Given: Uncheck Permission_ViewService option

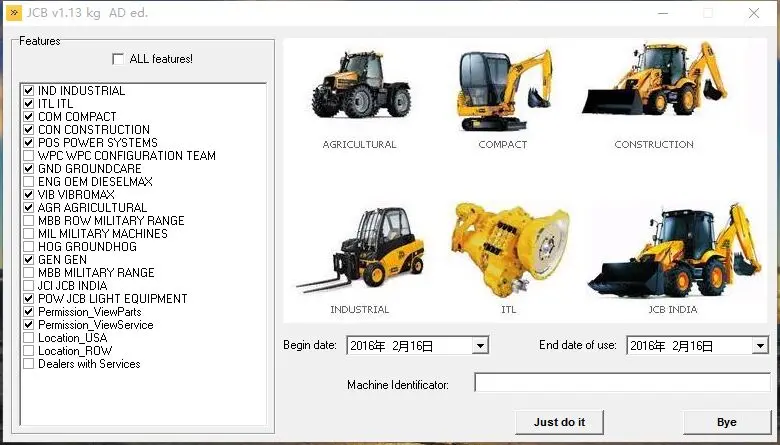Looking at the screenshot, I should coord(28,325).
